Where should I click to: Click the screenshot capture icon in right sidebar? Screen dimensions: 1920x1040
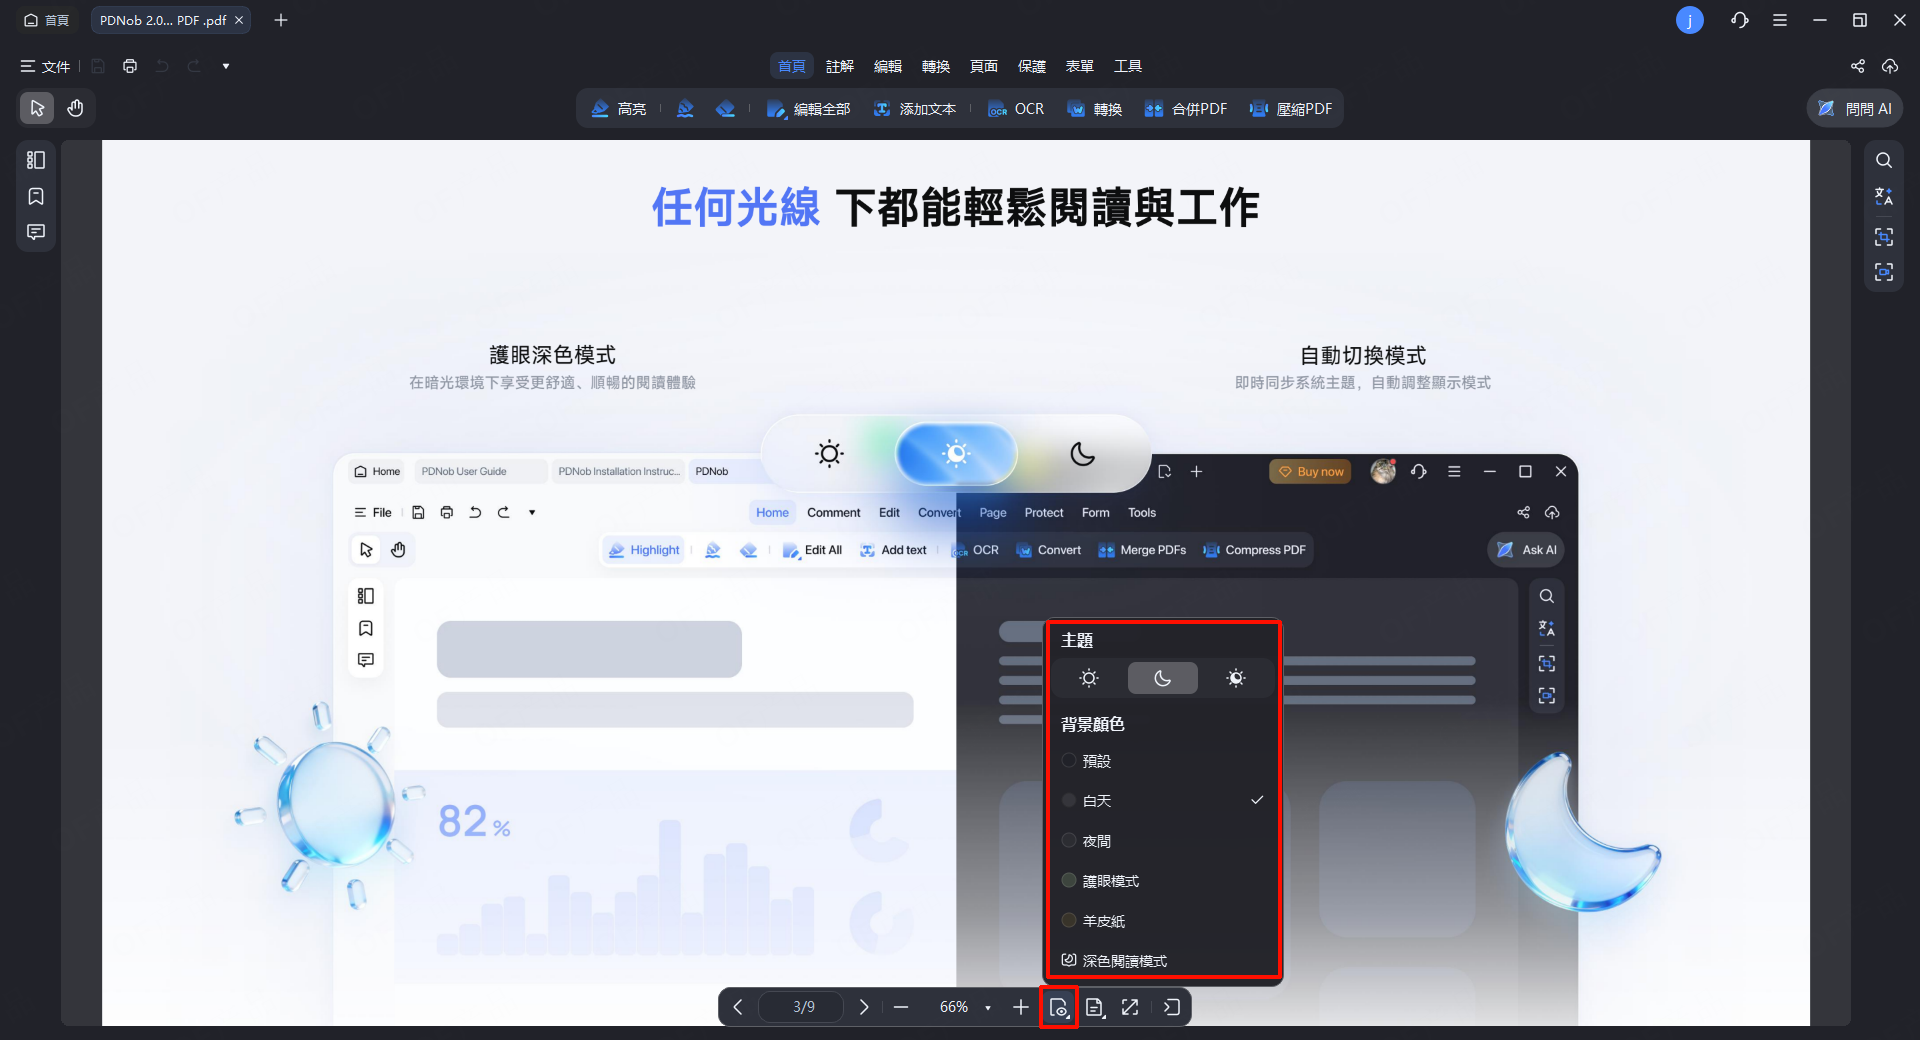point(1884,237)
